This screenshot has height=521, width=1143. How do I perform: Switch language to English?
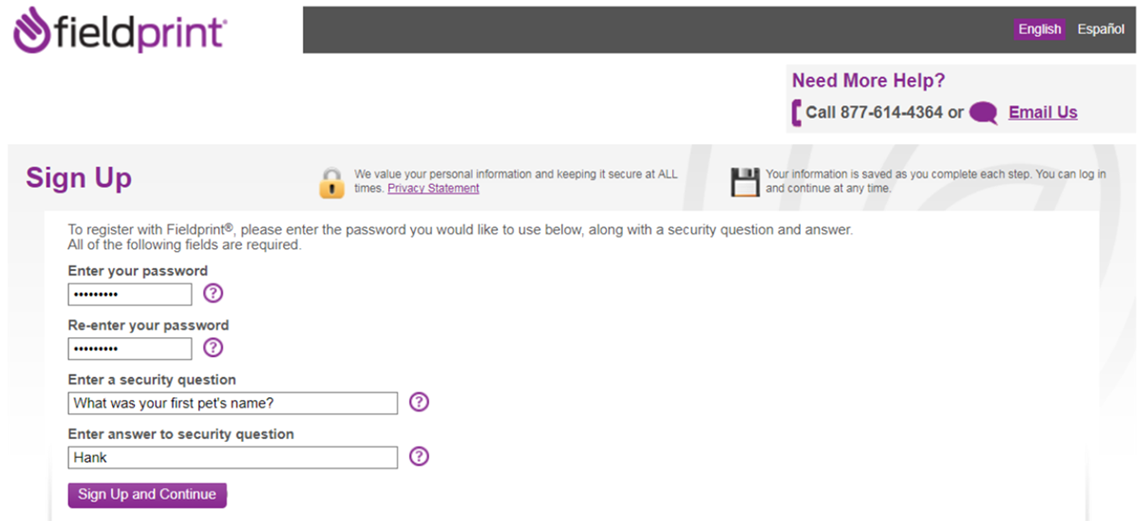click(x=1039, y=29)
